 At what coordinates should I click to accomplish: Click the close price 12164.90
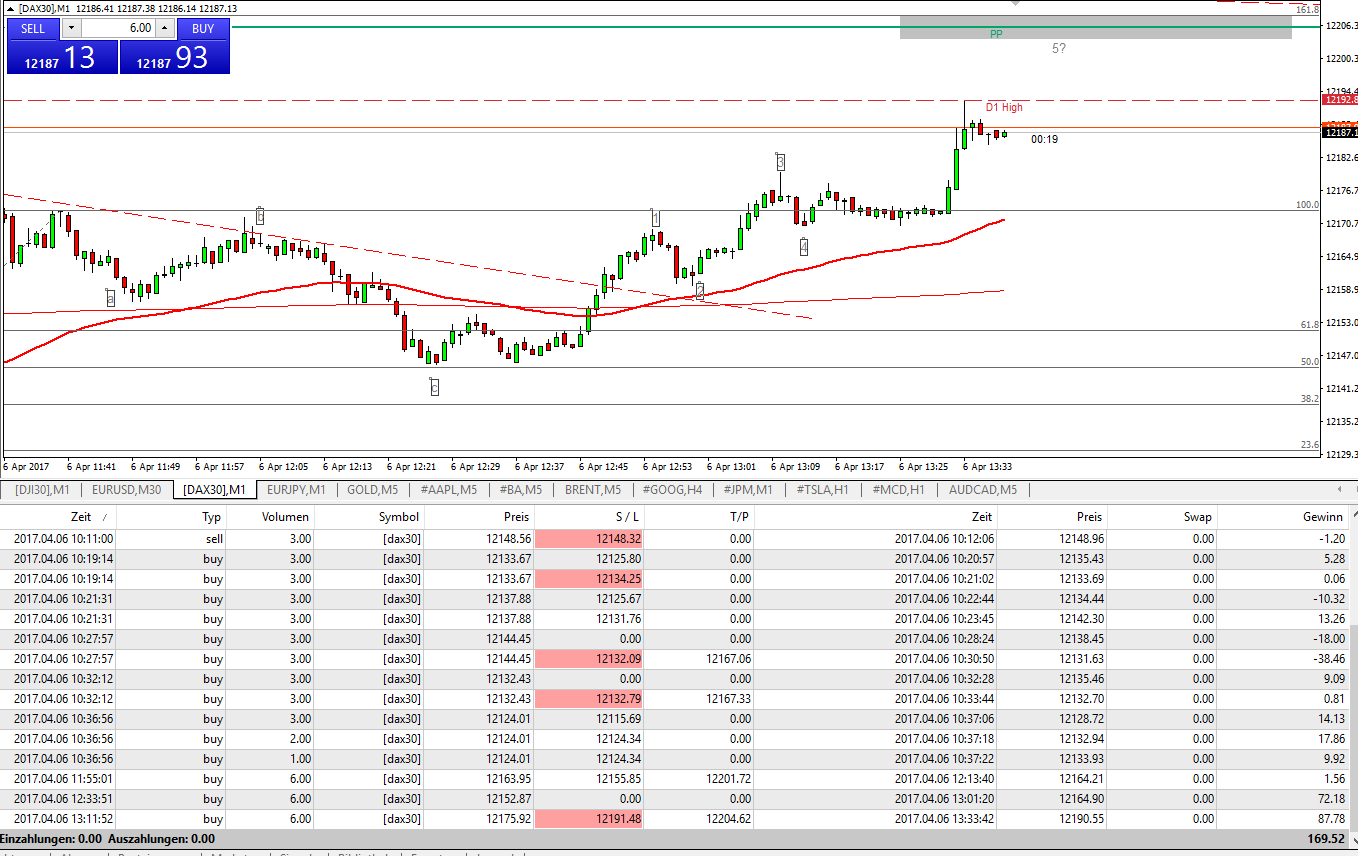click(1082, 798)
